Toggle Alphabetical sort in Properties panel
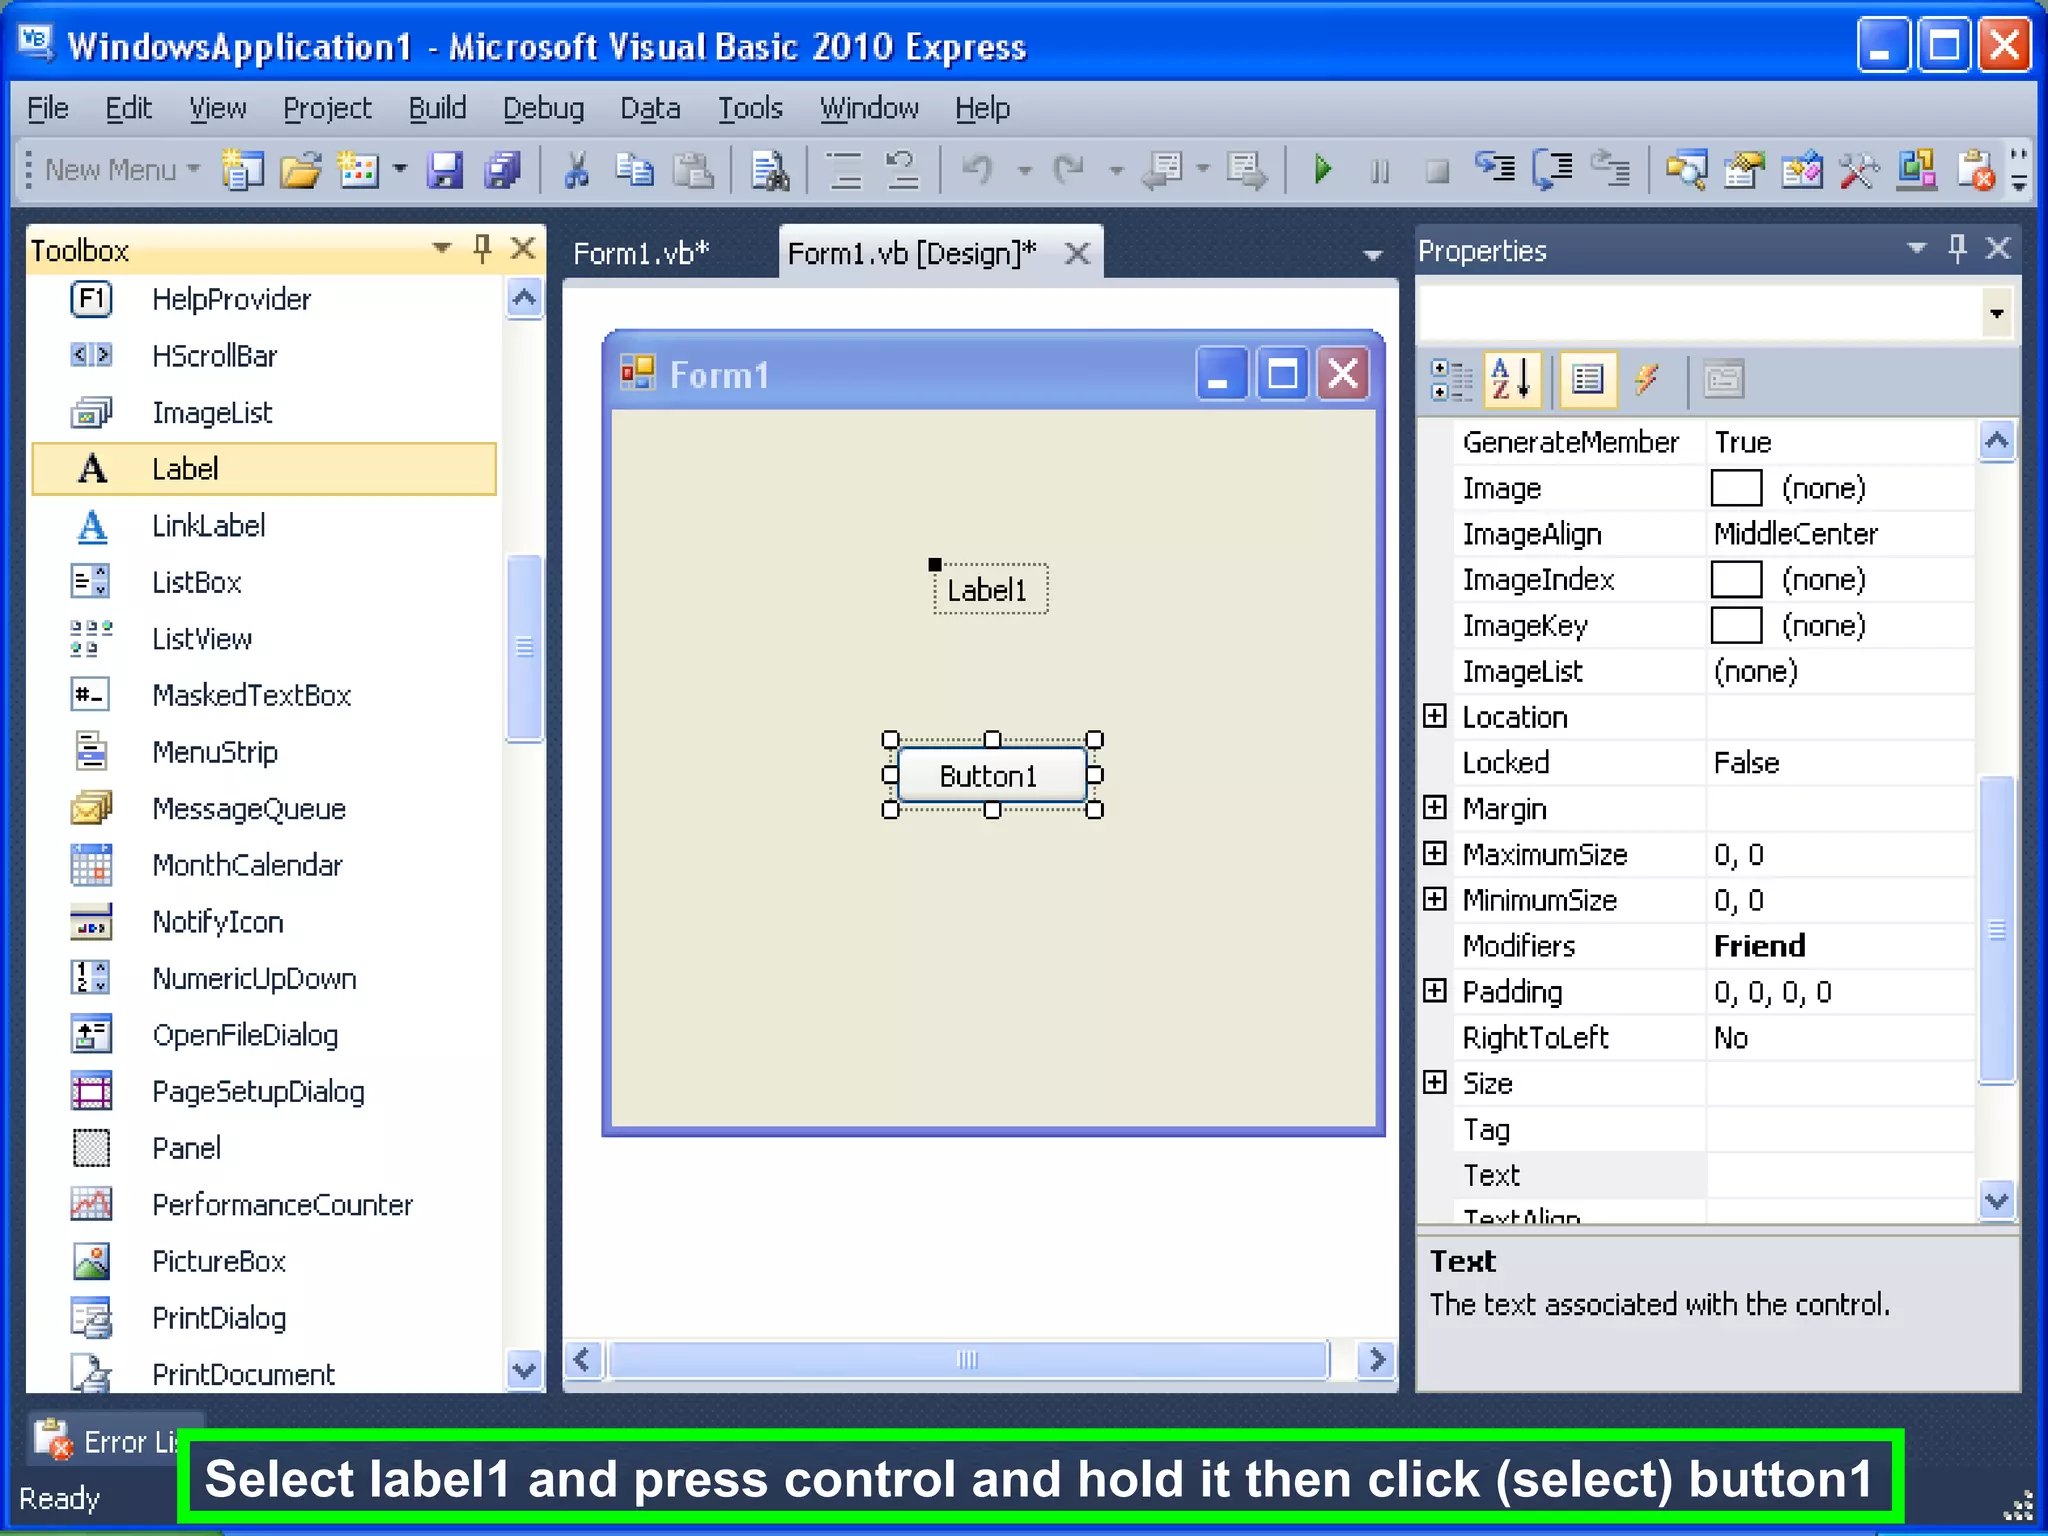This screenshot has width=2048, height=1536. pos(1511,380)
